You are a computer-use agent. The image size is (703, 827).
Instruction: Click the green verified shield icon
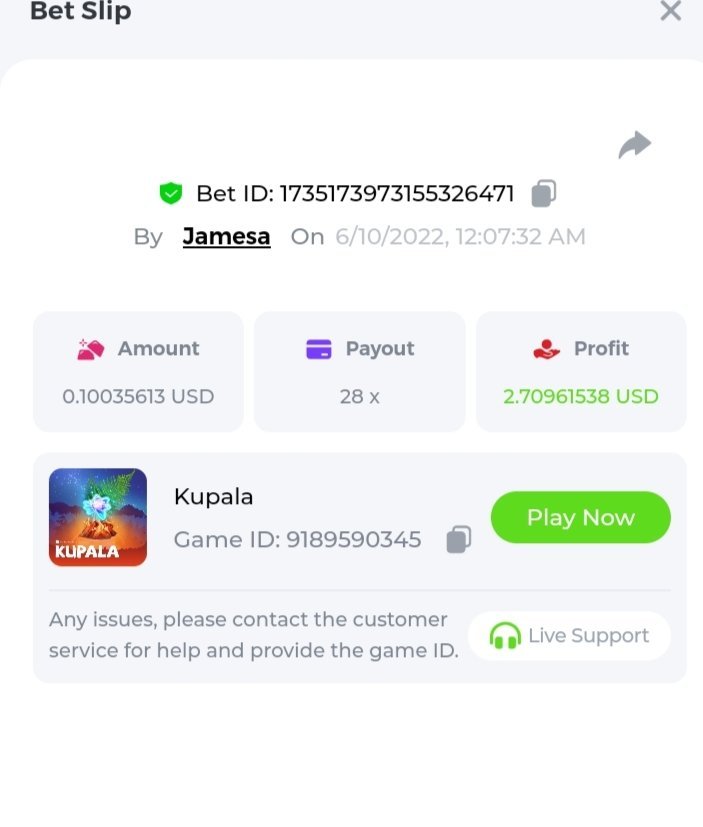[x=171, y=194]
